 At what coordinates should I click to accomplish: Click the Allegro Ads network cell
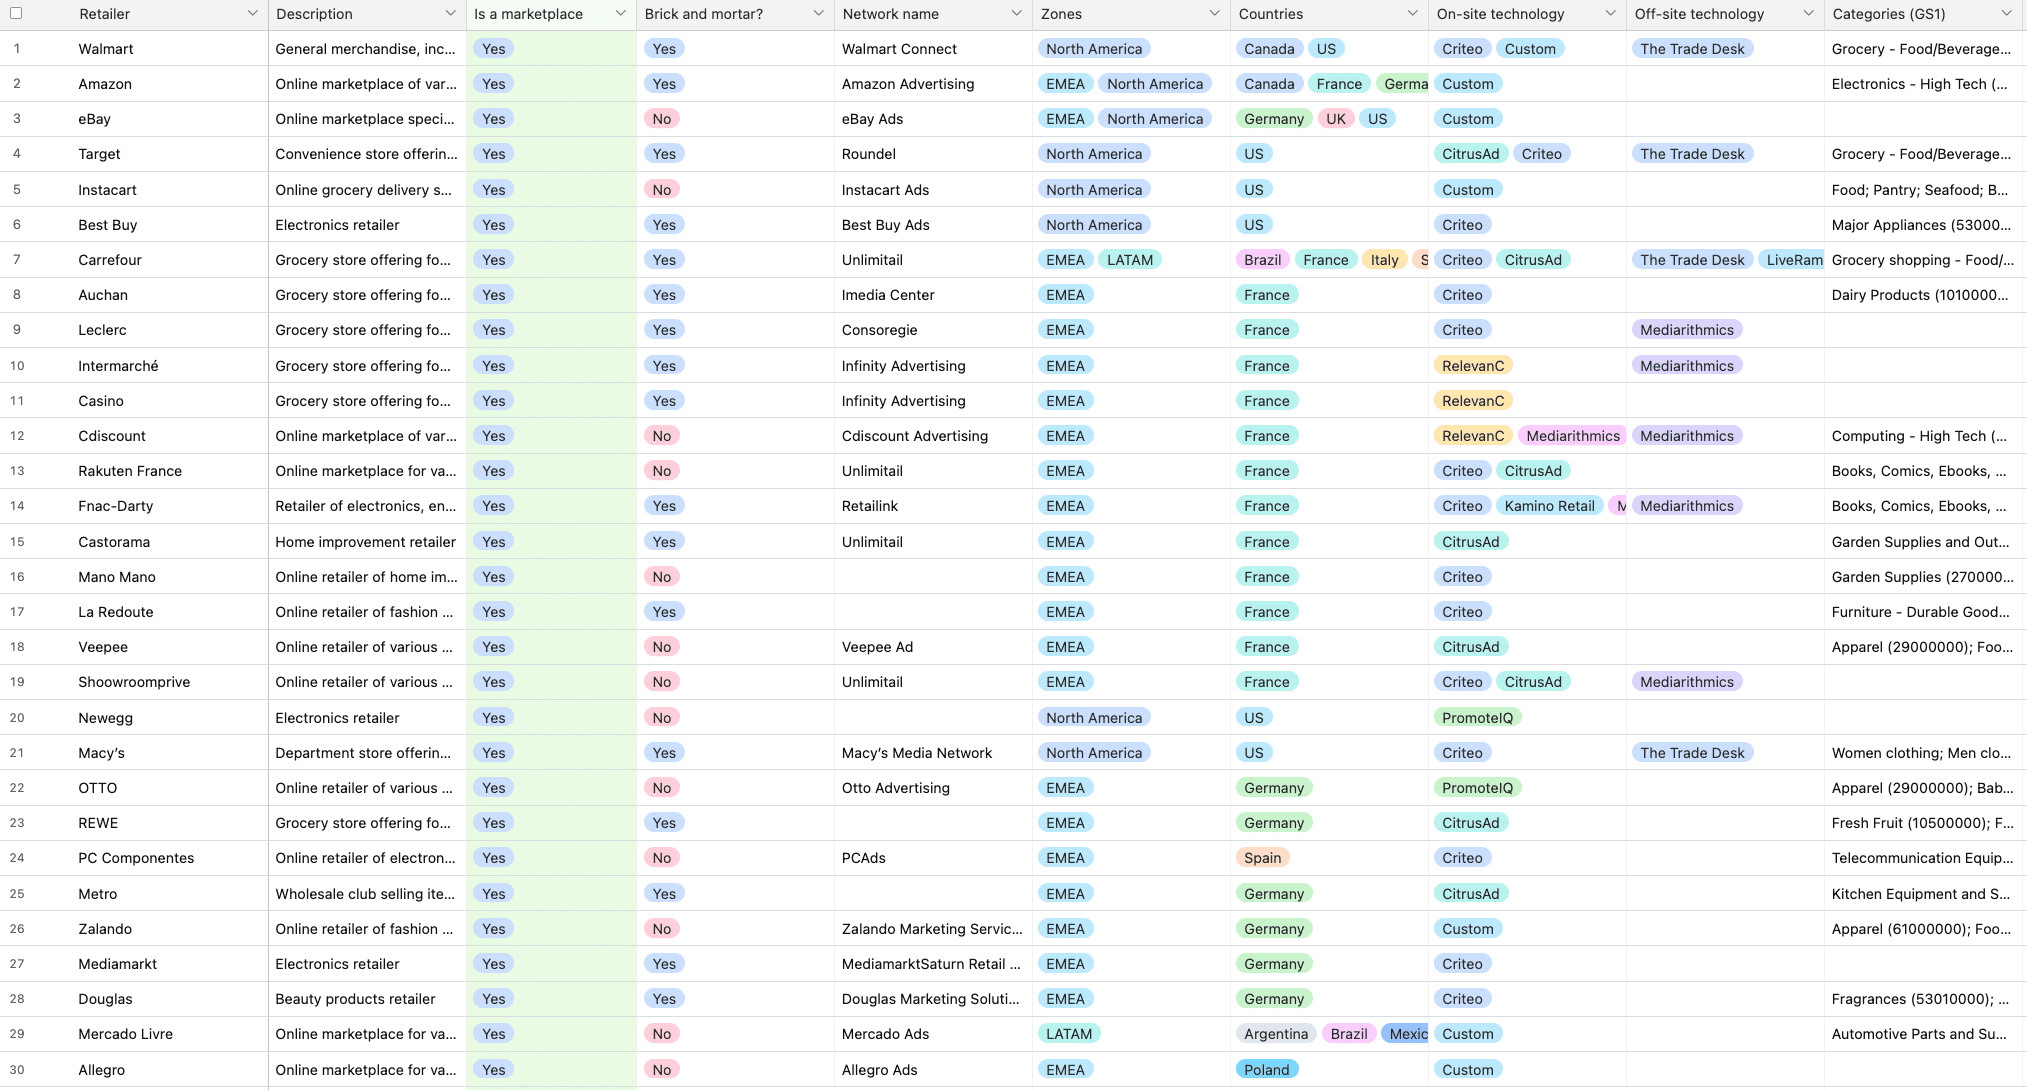point(933,1070)
